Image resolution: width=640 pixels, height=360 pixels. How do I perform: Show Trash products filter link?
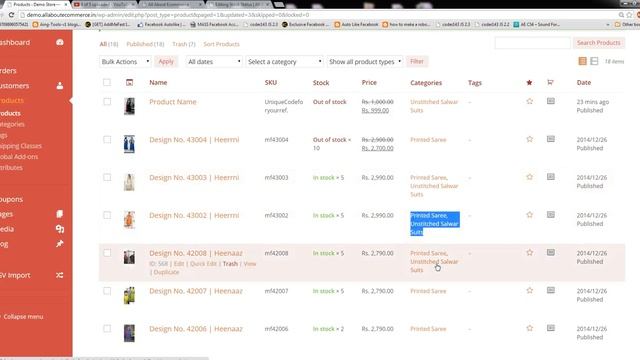[x=184, y=44]
